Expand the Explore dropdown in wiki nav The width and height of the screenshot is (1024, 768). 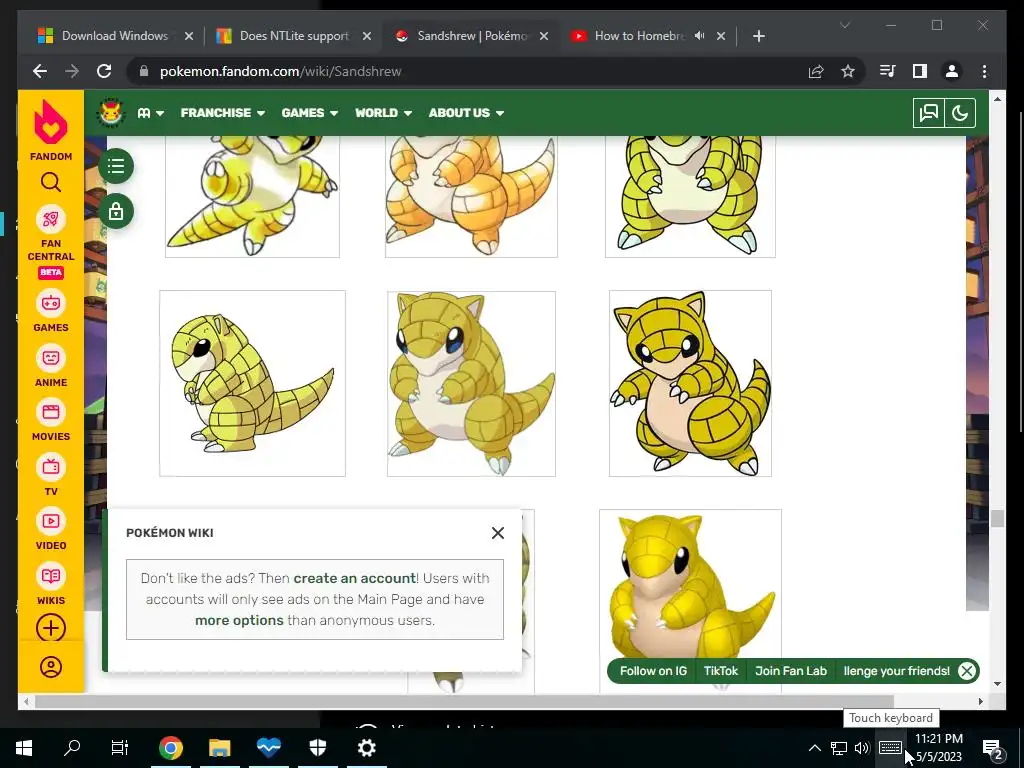[x=151, y=113]
